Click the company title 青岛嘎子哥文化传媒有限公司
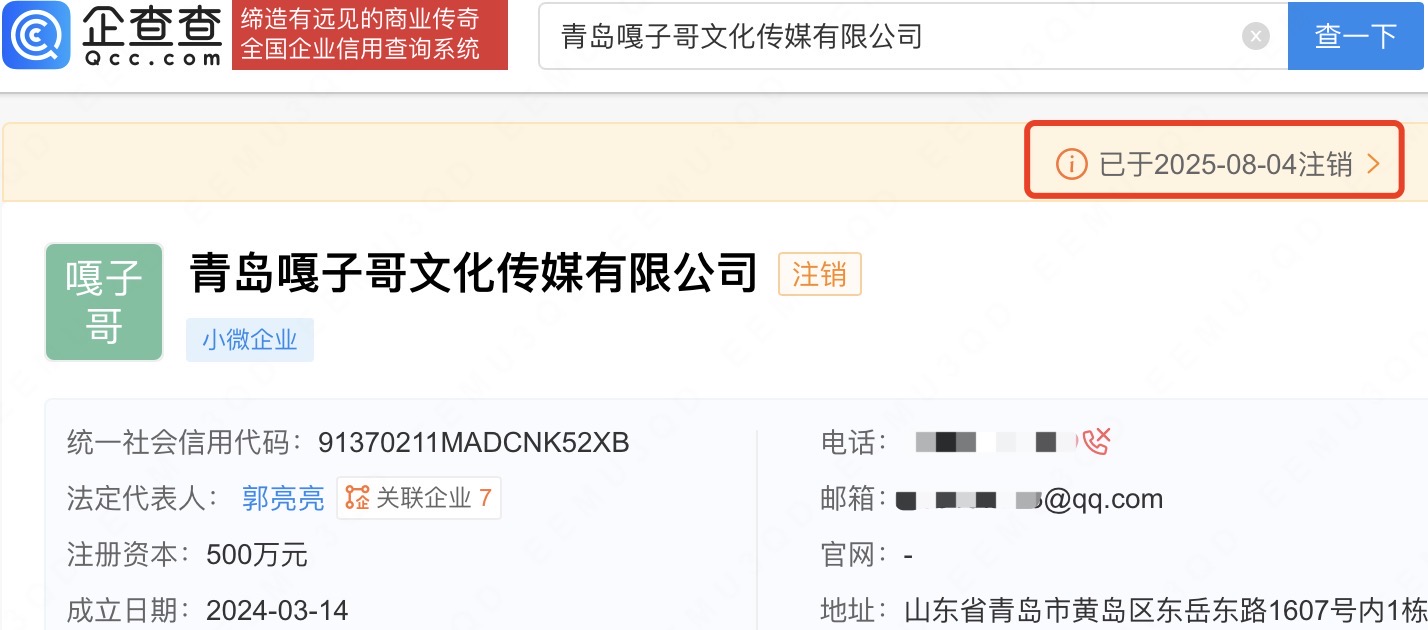The width and height of the screenshot is (1428, 630). coord(473,274)
